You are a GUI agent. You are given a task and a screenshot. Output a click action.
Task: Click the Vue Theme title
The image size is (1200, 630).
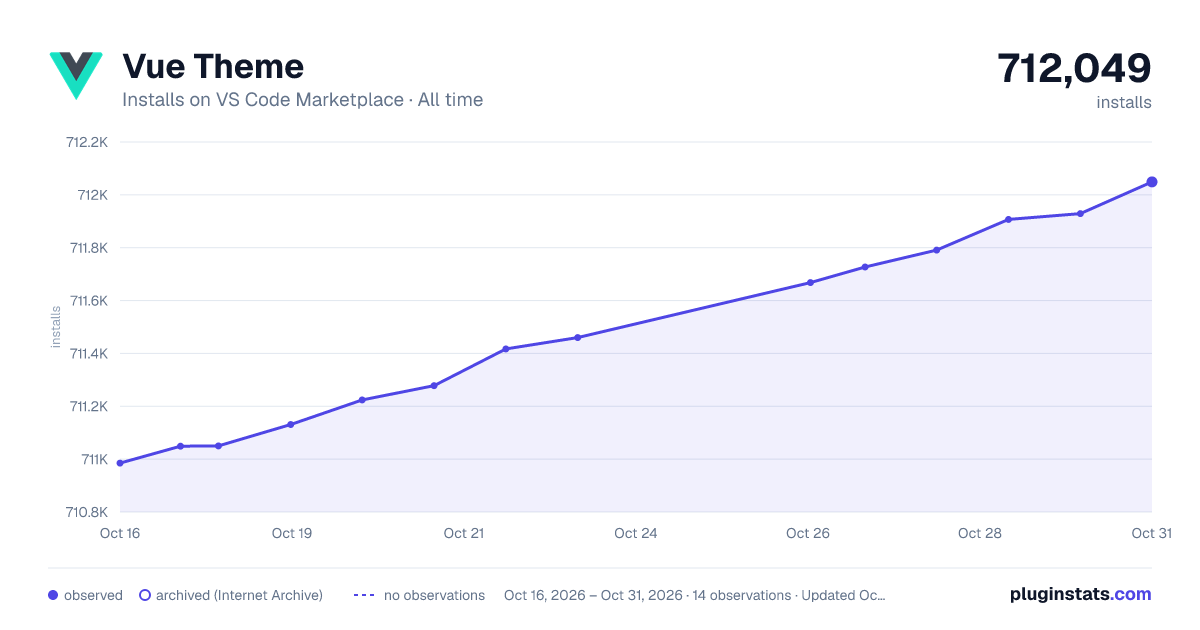coord(213,66)
